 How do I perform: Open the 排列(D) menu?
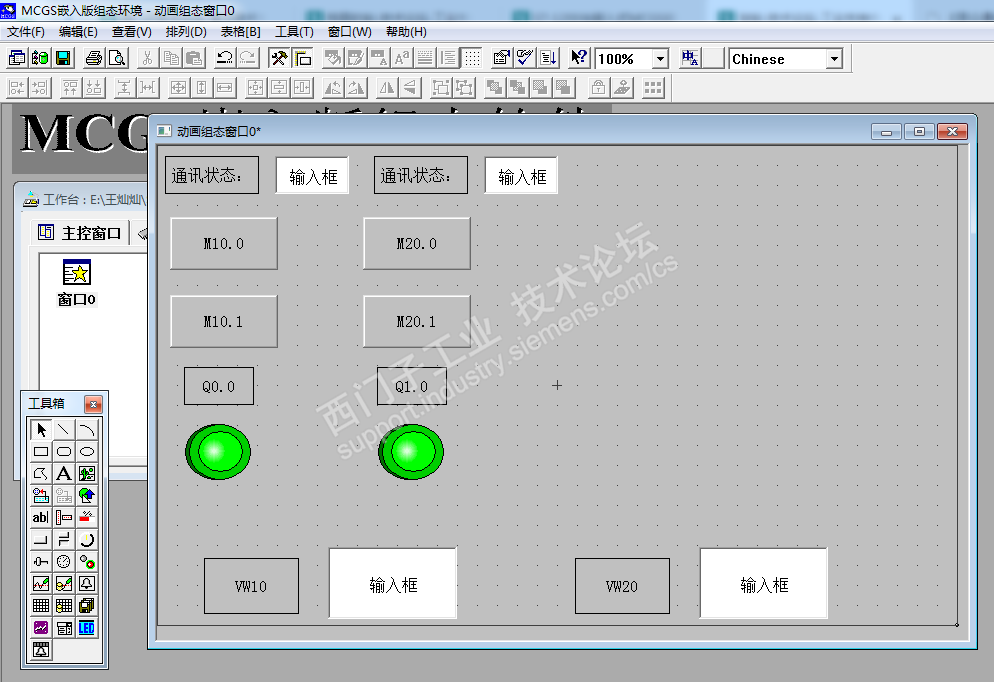(x=186, y=32)
